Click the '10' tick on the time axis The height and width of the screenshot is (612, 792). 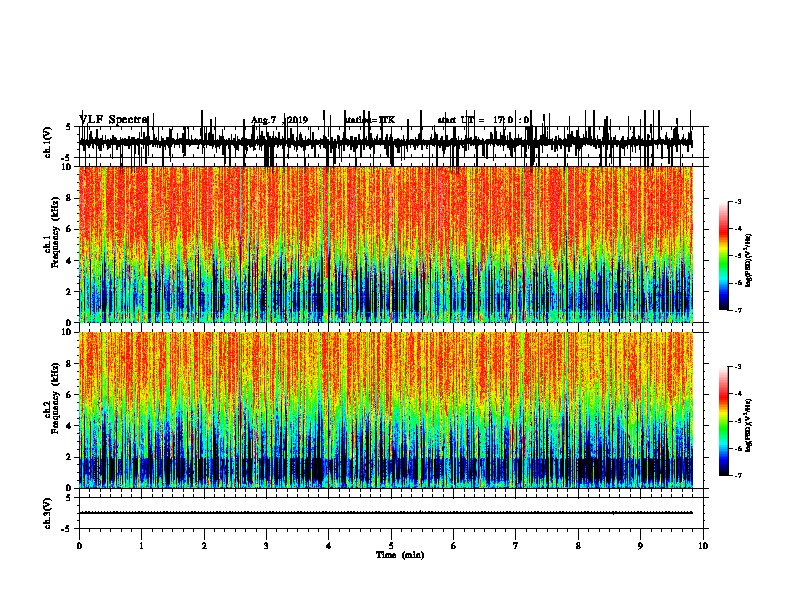(703, 546)
